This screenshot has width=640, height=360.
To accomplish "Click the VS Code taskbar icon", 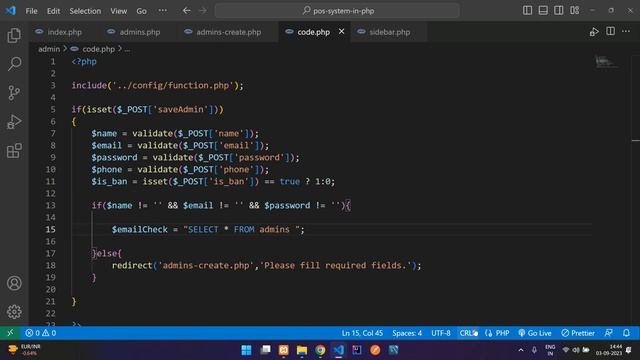I will 338,350.
